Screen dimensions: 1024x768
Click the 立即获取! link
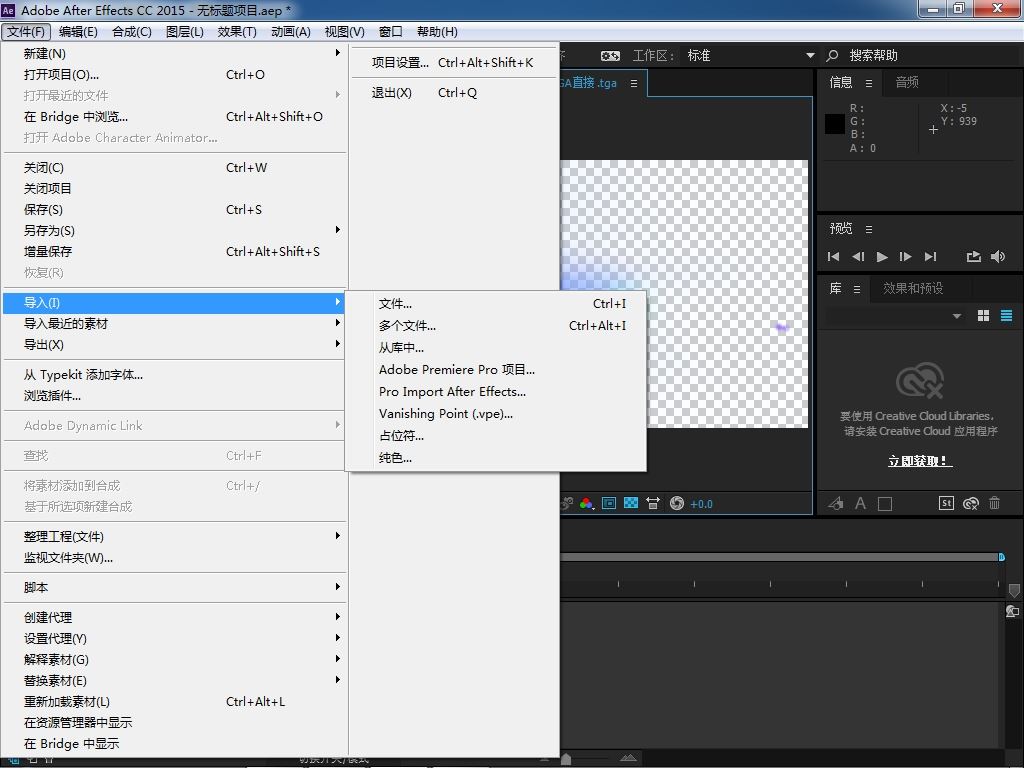coord(920,461)
